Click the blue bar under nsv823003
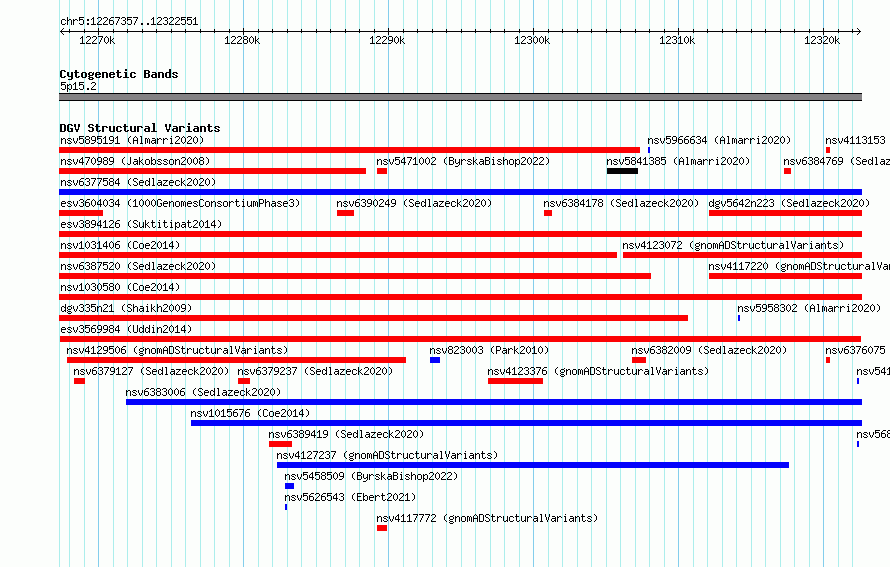 tap(435, 360)
